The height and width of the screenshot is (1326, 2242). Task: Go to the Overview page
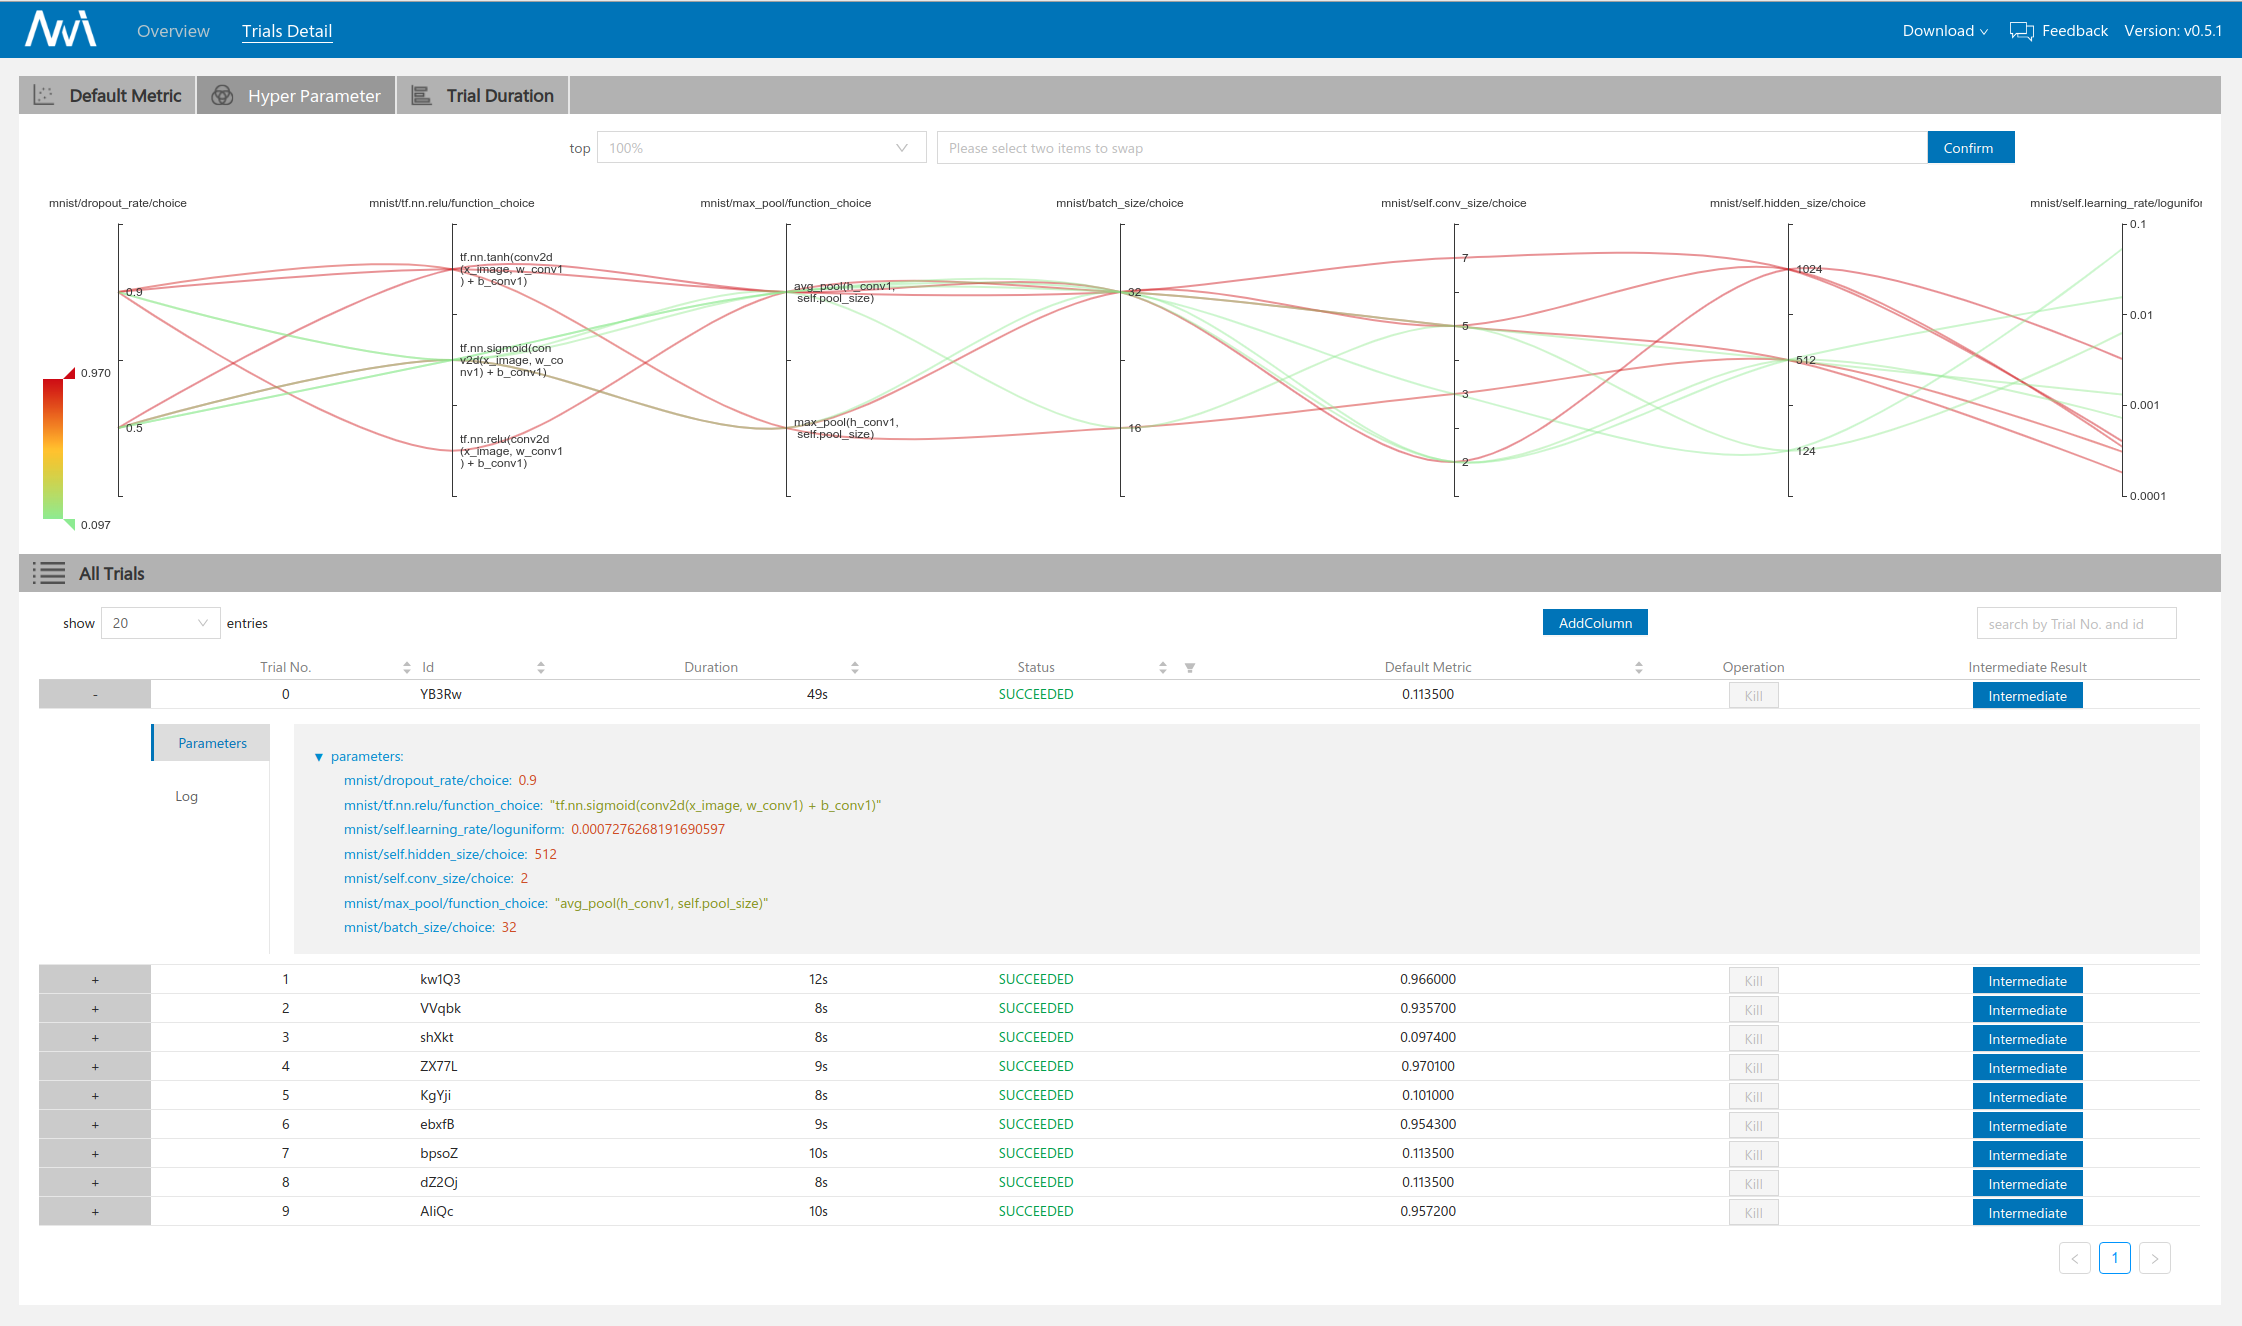click(173, 31)
